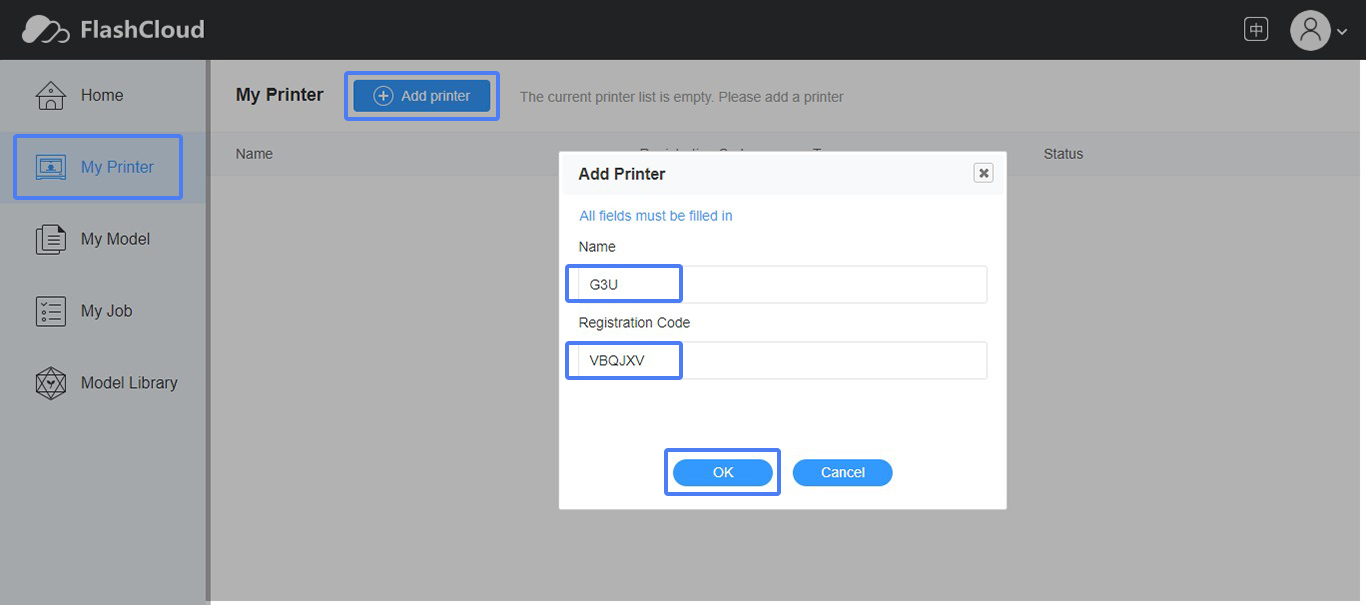The height and width of the screenshot is (605, 1366).
Task: Cancel the Add Printer dialog
Action: [x=842, y=471]
